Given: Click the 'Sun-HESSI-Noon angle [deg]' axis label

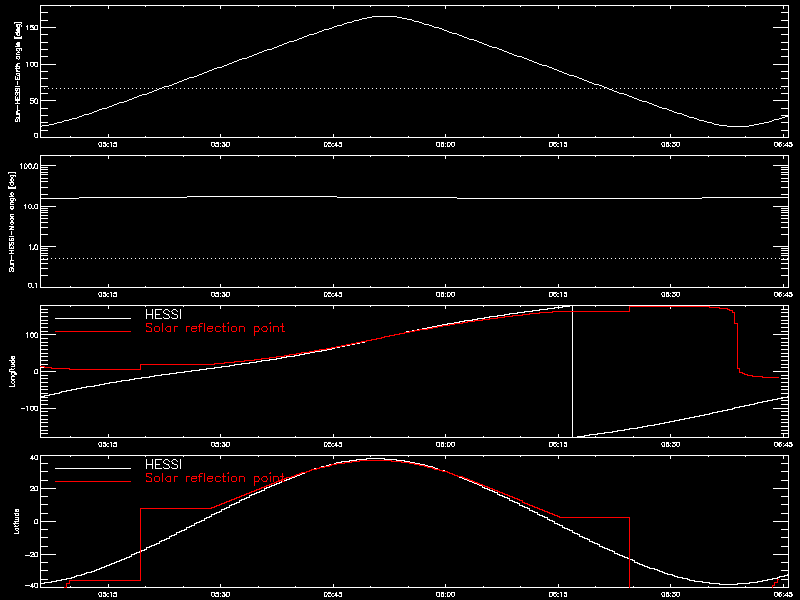Looking at the screenshot, I should [x=12, y=221].
